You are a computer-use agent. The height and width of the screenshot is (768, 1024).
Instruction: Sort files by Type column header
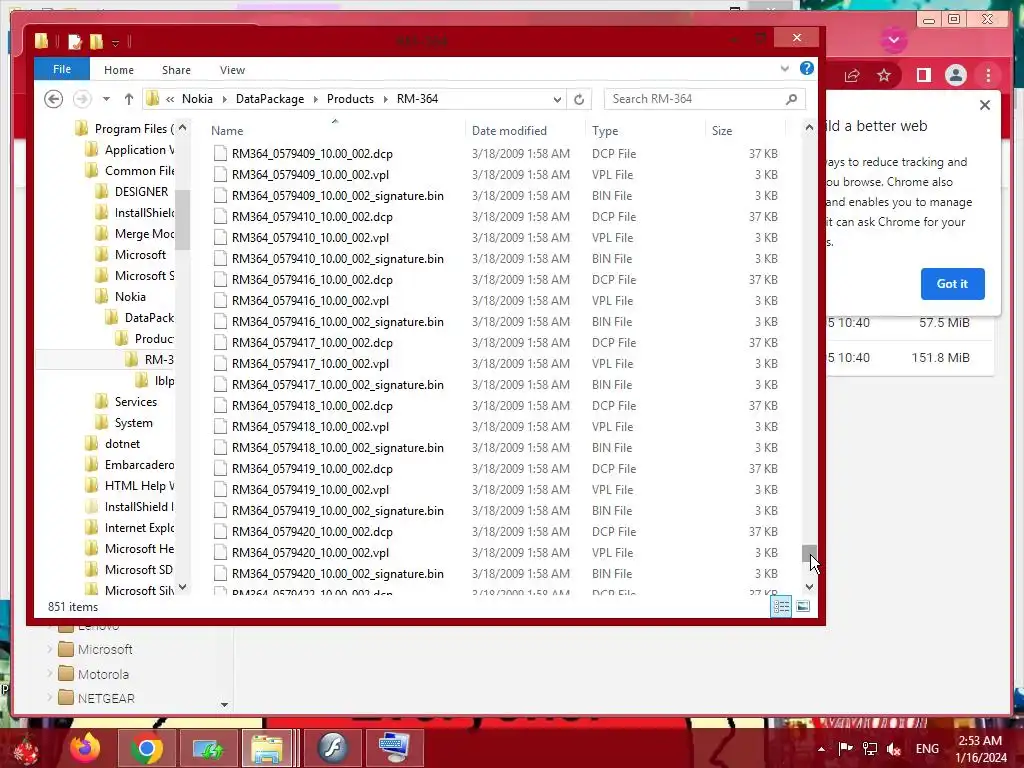605,131
